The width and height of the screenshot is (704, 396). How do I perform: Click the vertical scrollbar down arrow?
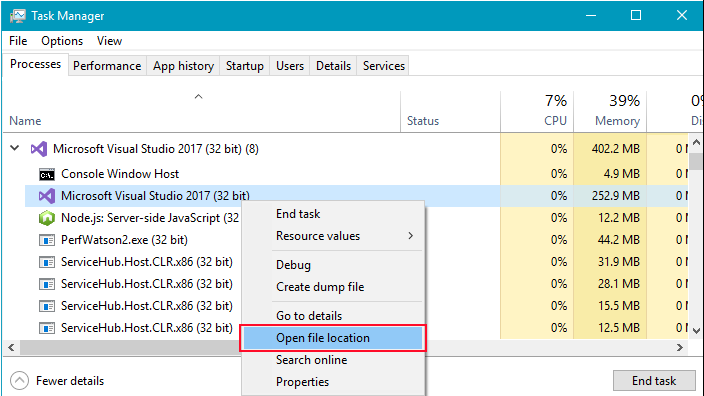pos(696,331)
